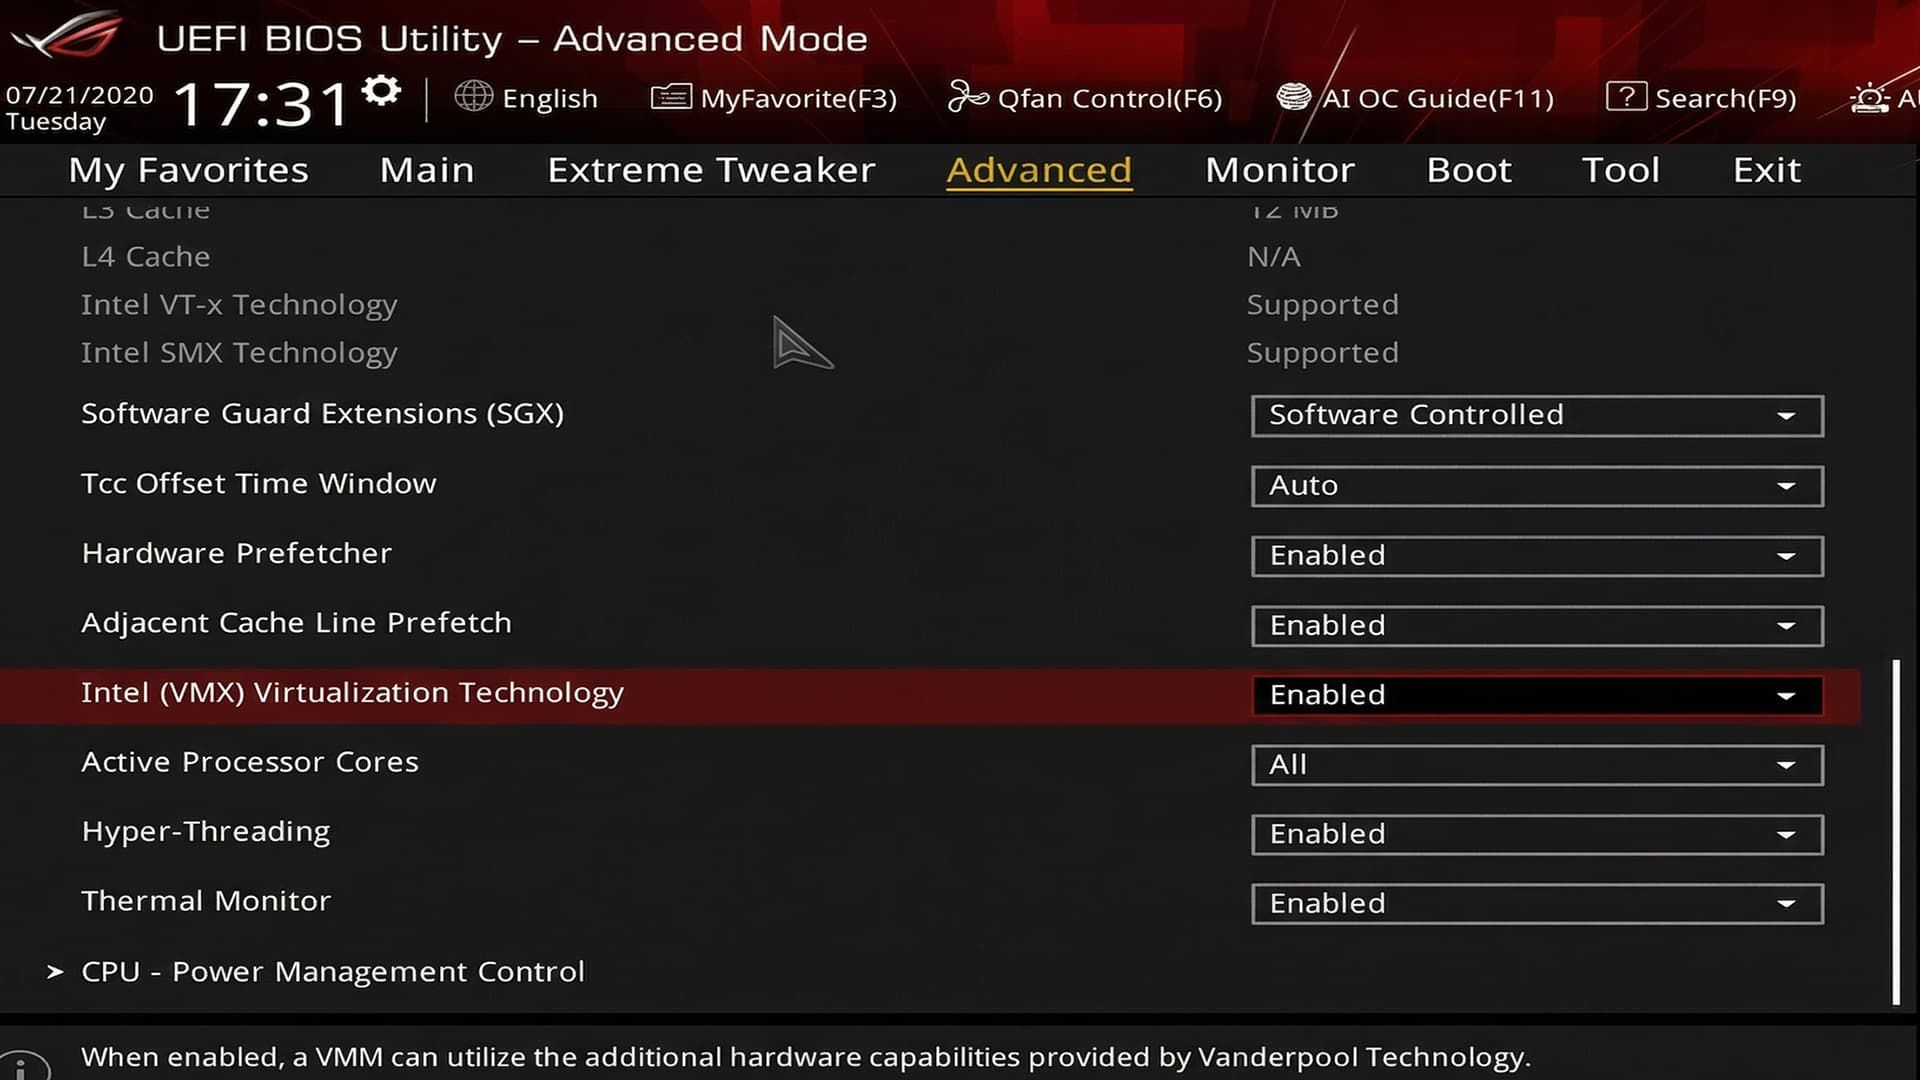Switch to the Boot tab
The width and height of the screenshot is (1920, 1080).
point(1468,170)
